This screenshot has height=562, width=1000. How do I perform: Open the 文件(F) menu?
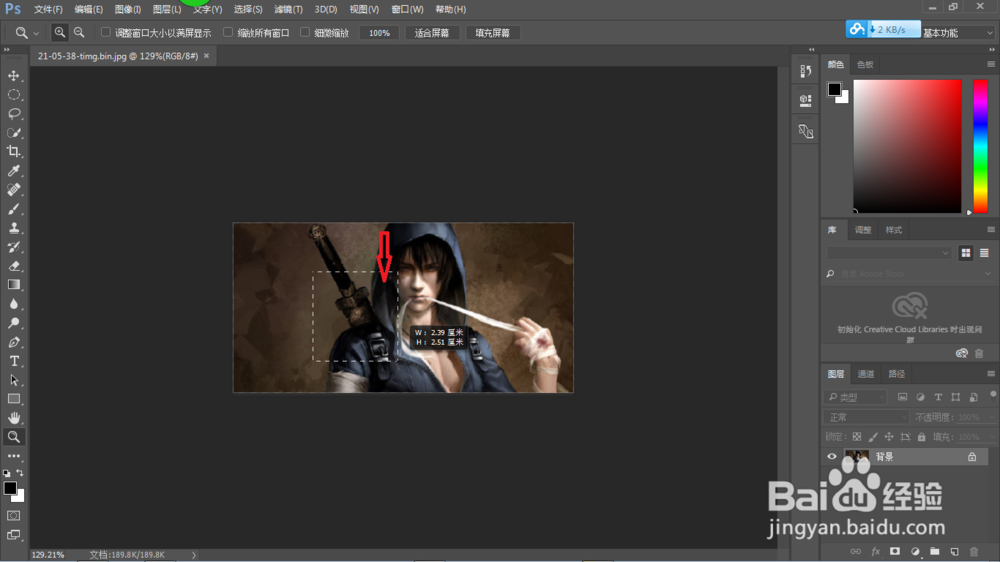tap(48, 10)
